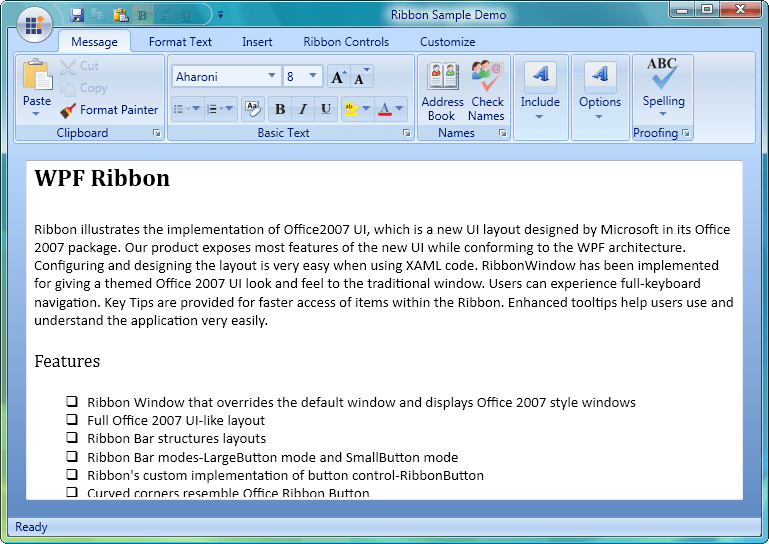The width and height of the screenshot is (769, 544).
Task: Click the WPF Ribbon heading
Action: tap(102, 178)
